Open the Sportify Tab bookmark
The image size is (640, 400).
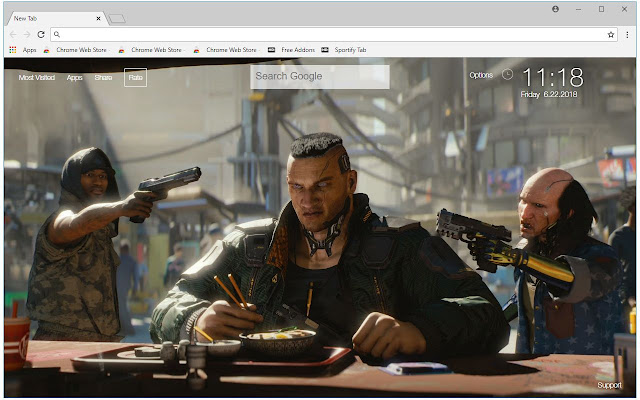click(344, 50)
